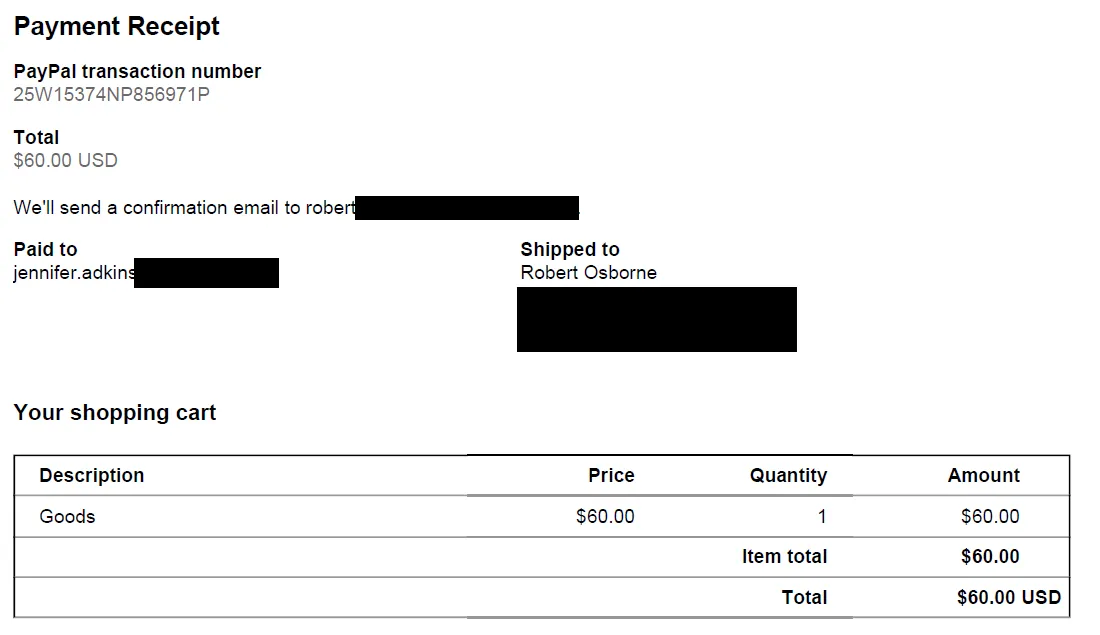The width and height of the screenshot is (1100, 635).
Task: Click the Goods item description
Action: pos(67,516)
